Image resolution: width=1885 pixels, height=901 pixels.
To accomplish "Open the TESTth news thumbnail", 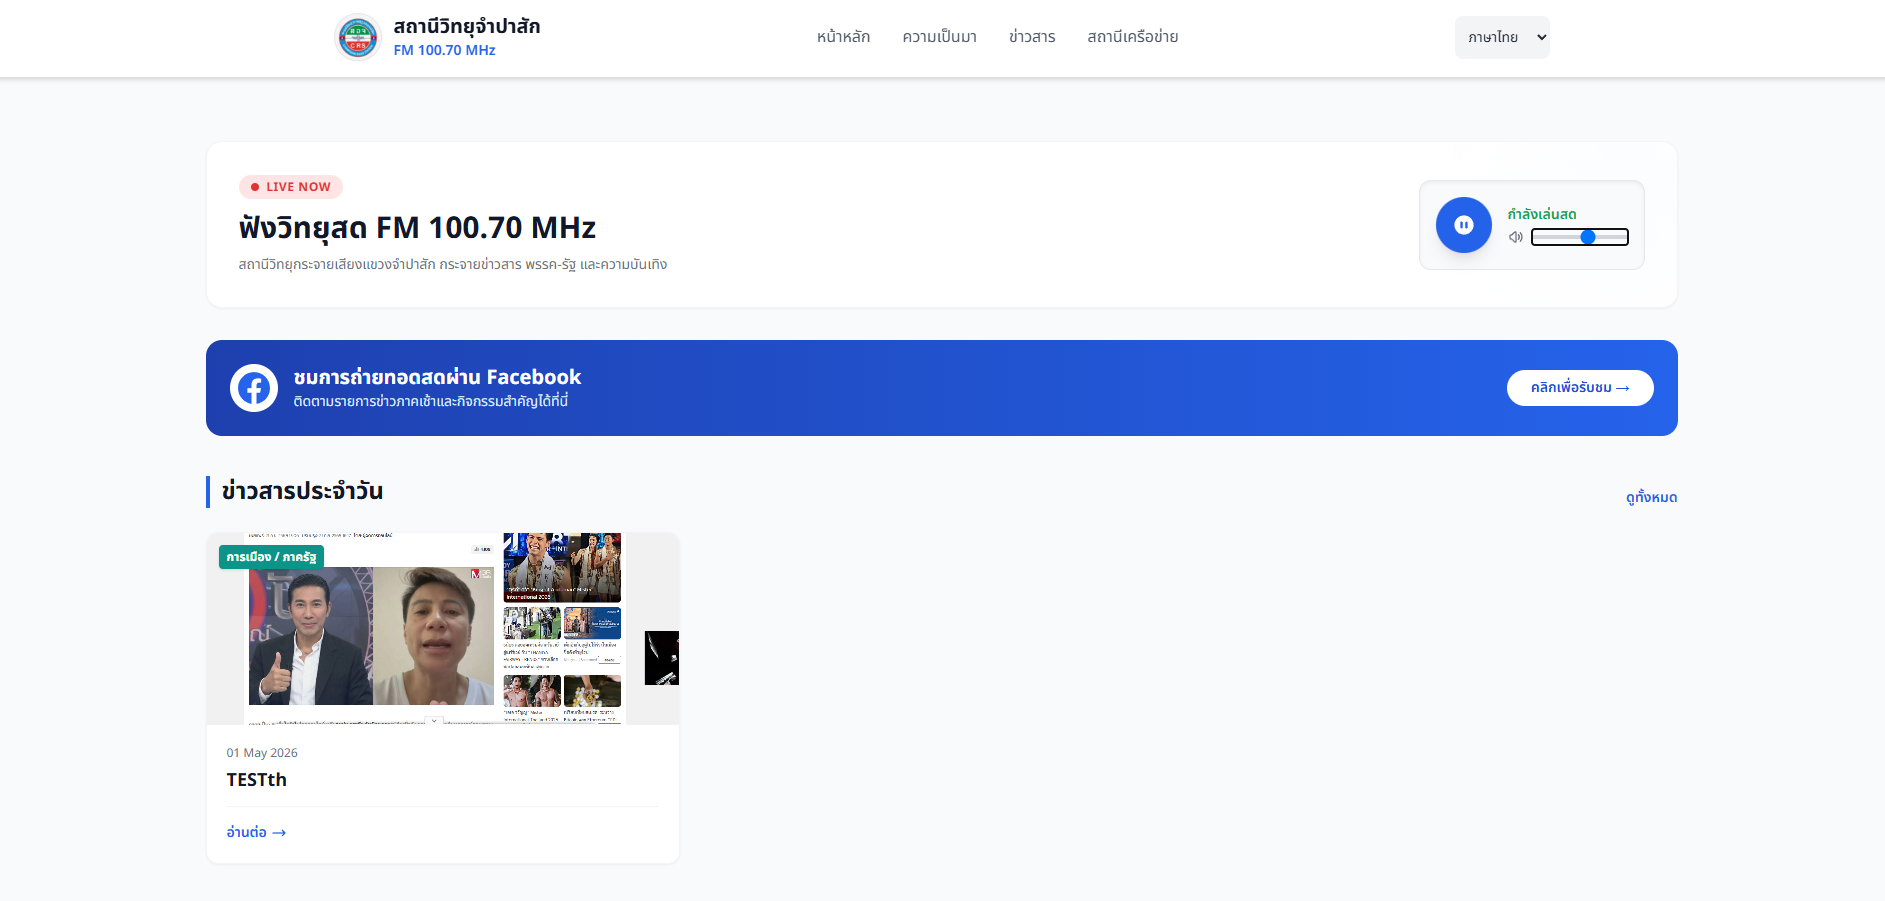I will (x=443, y=629).
